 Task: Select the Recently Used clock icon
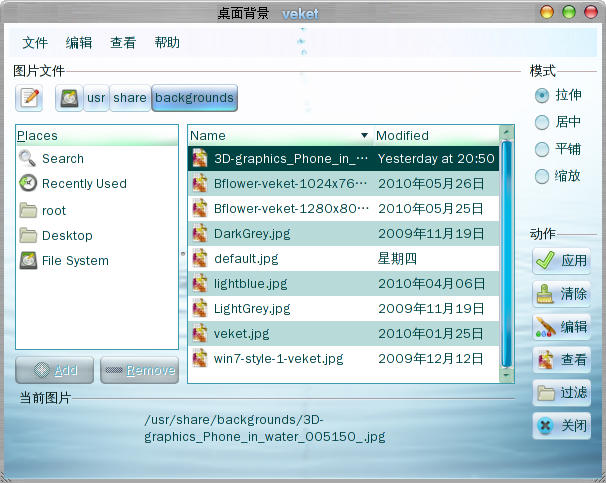click(28, 183)
